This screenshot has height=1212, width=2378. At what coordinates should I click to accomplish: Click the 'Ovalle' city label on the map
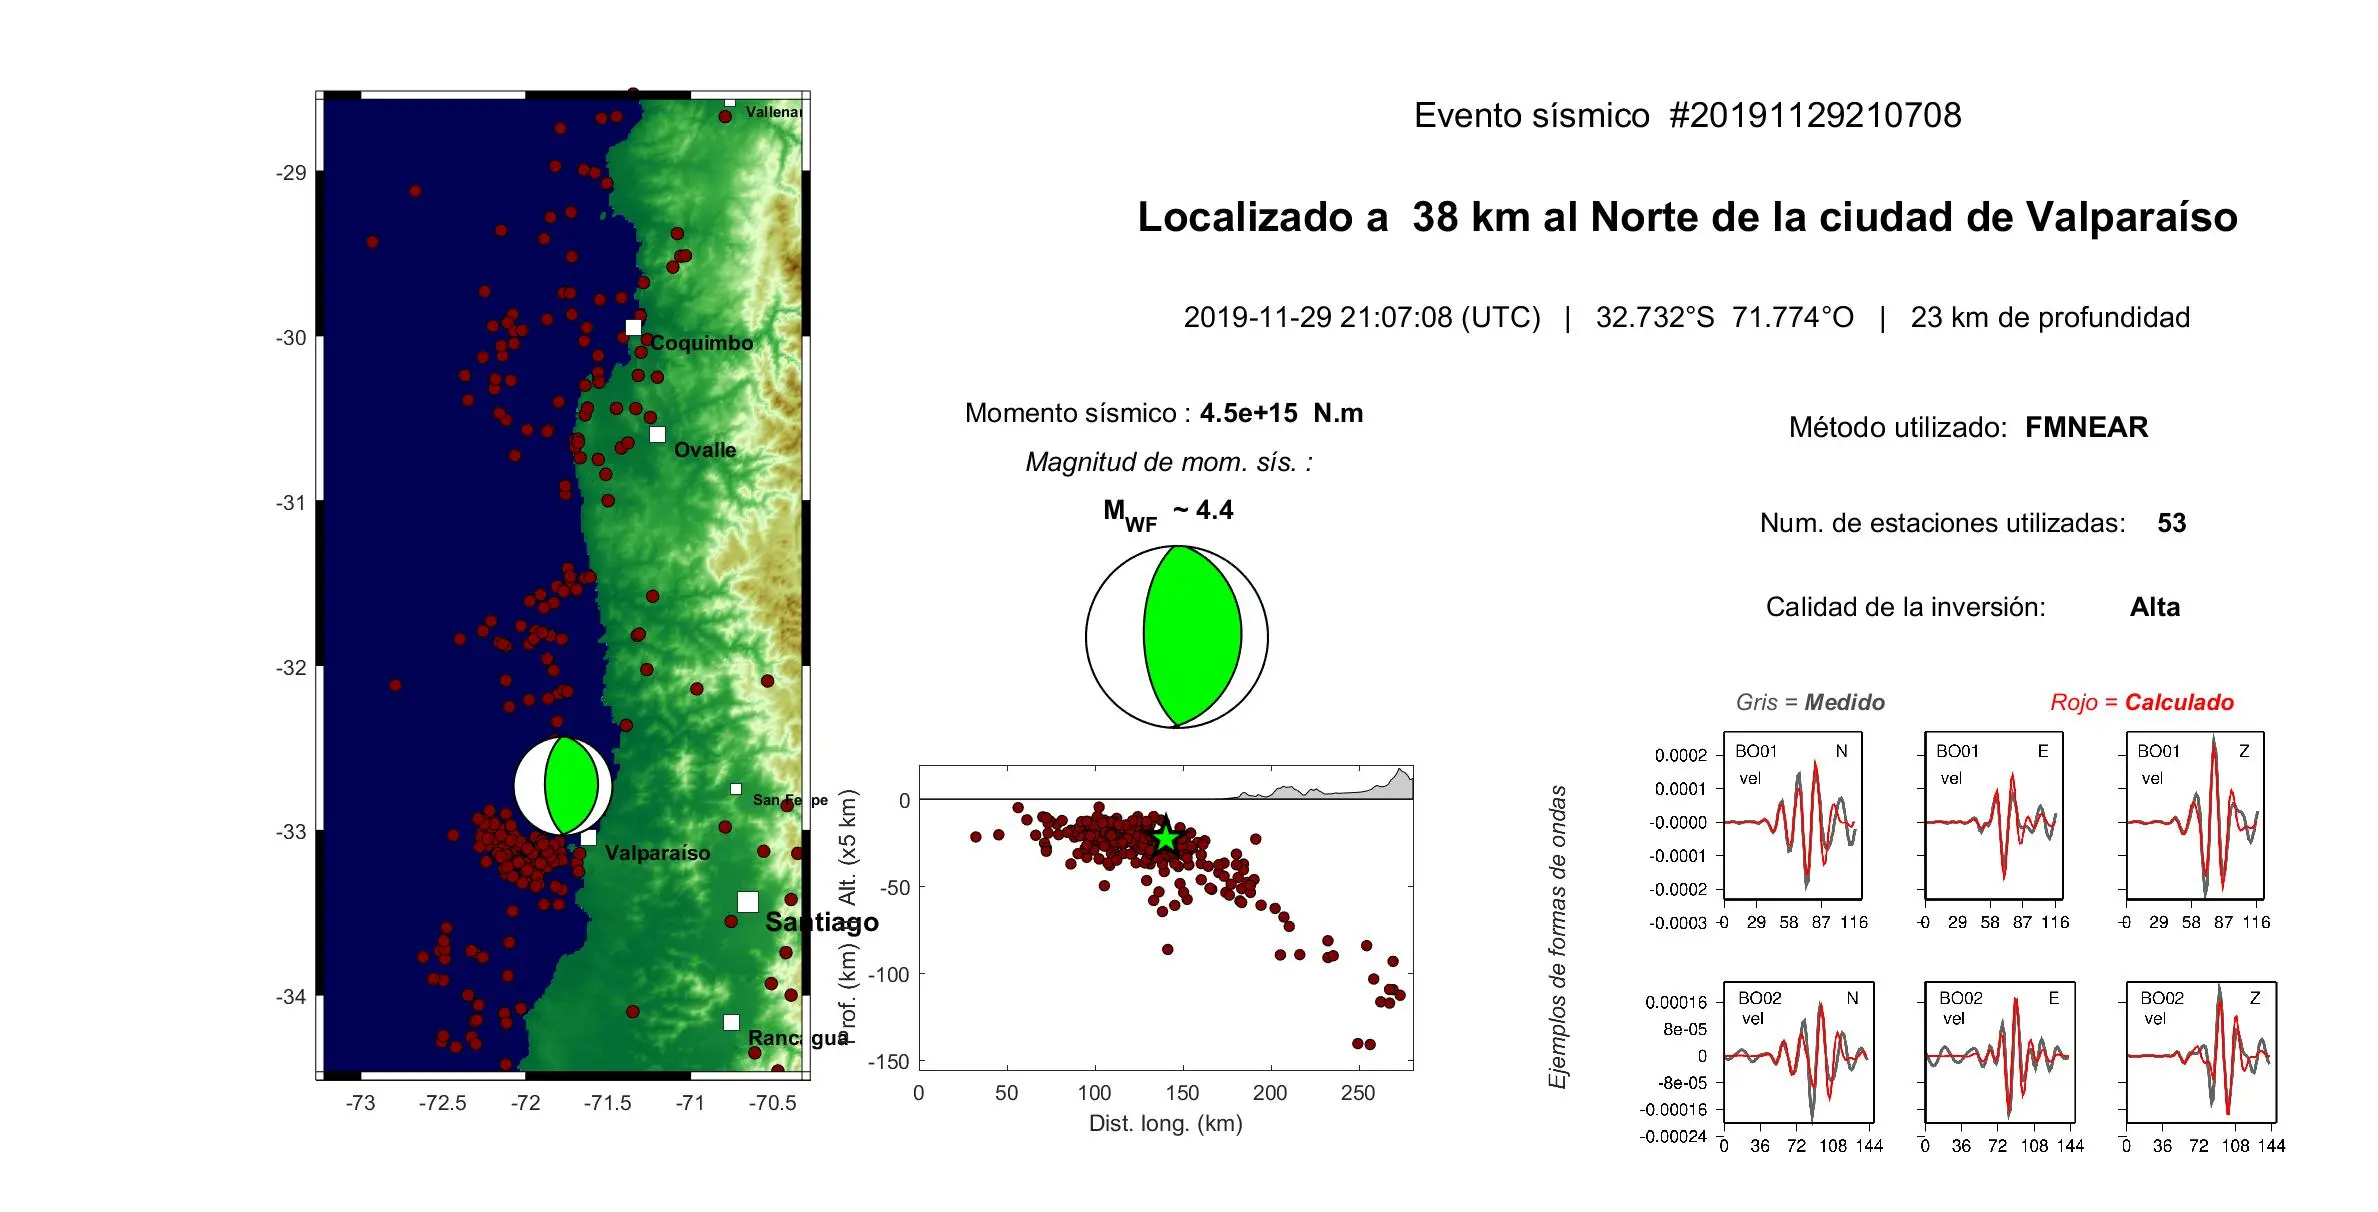[705, 450]
